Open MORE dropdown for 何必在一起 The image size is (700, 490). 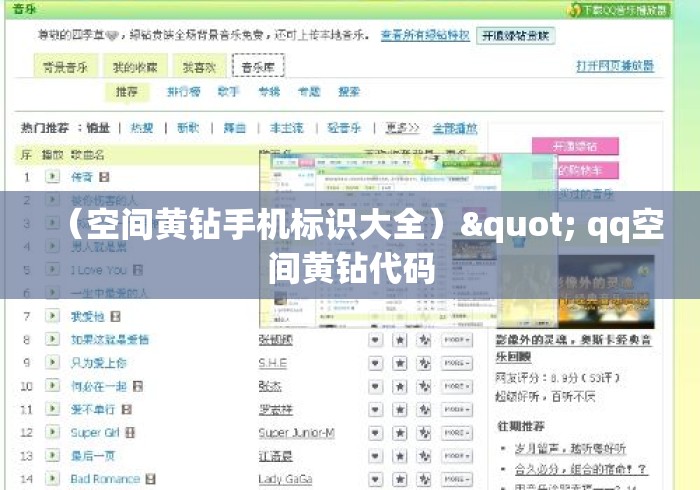tap(456, 386)
